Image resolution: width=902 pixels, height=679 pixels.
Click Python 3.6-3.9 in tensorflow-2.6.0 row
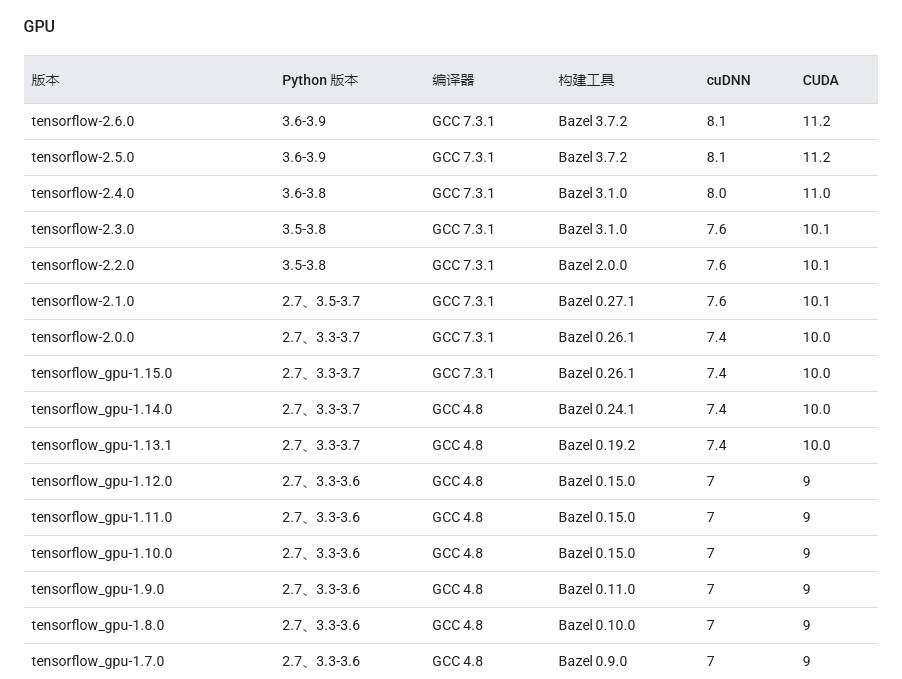coord(304,121)
